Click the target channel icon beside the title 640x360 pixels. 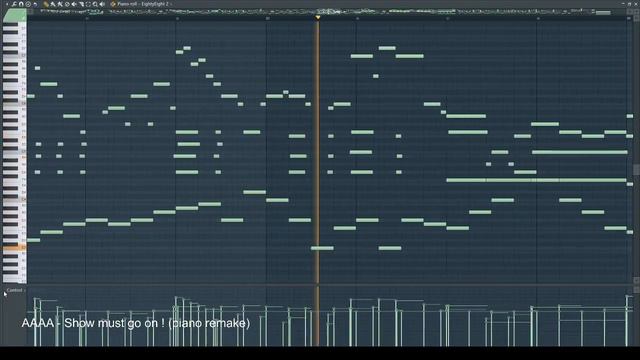(113, 4)
